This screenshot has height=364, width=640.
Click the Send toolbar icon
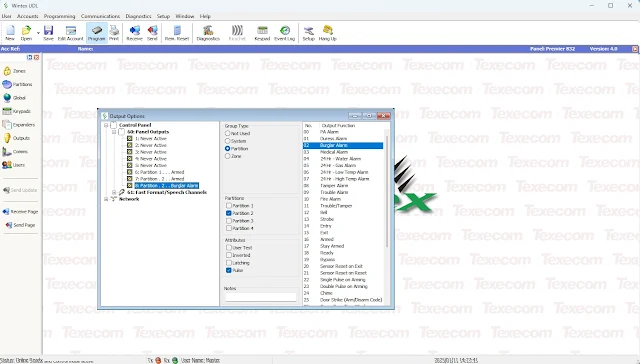pos(152,33)
